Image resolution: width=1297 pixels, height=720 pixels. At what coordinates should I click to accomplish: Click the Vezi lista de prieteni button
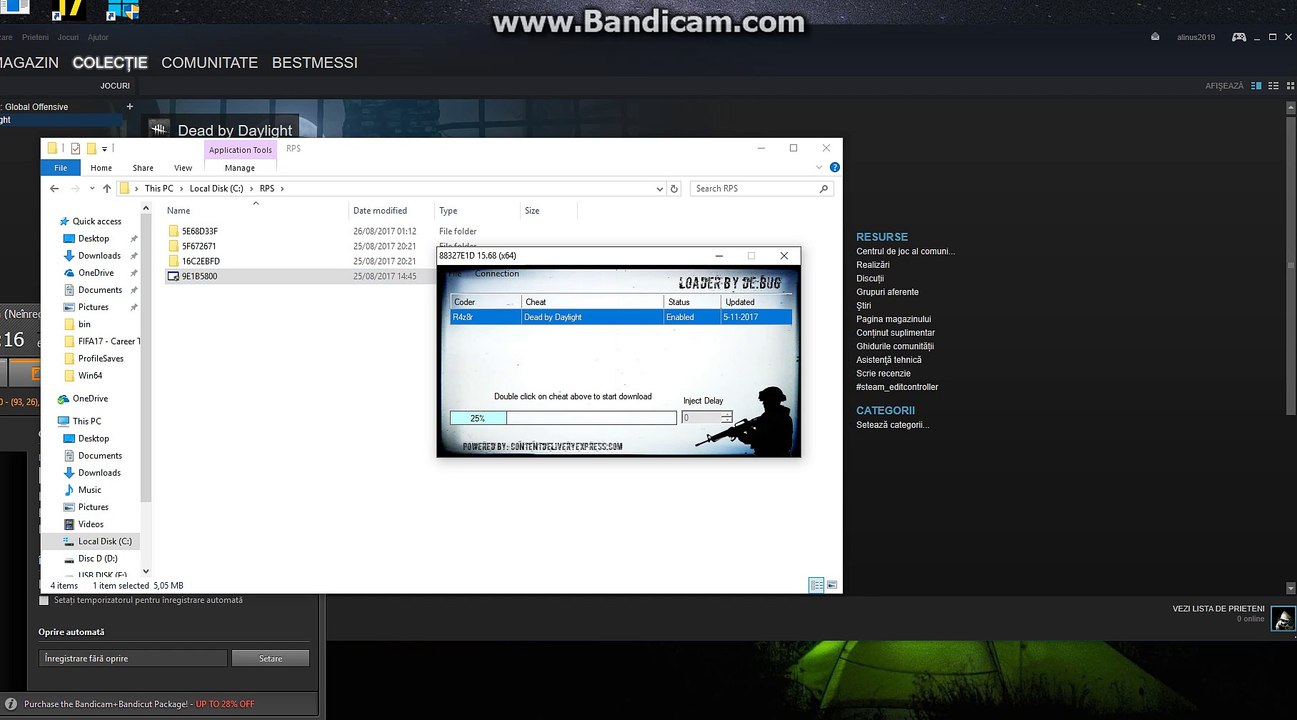tap(1219, 608)
